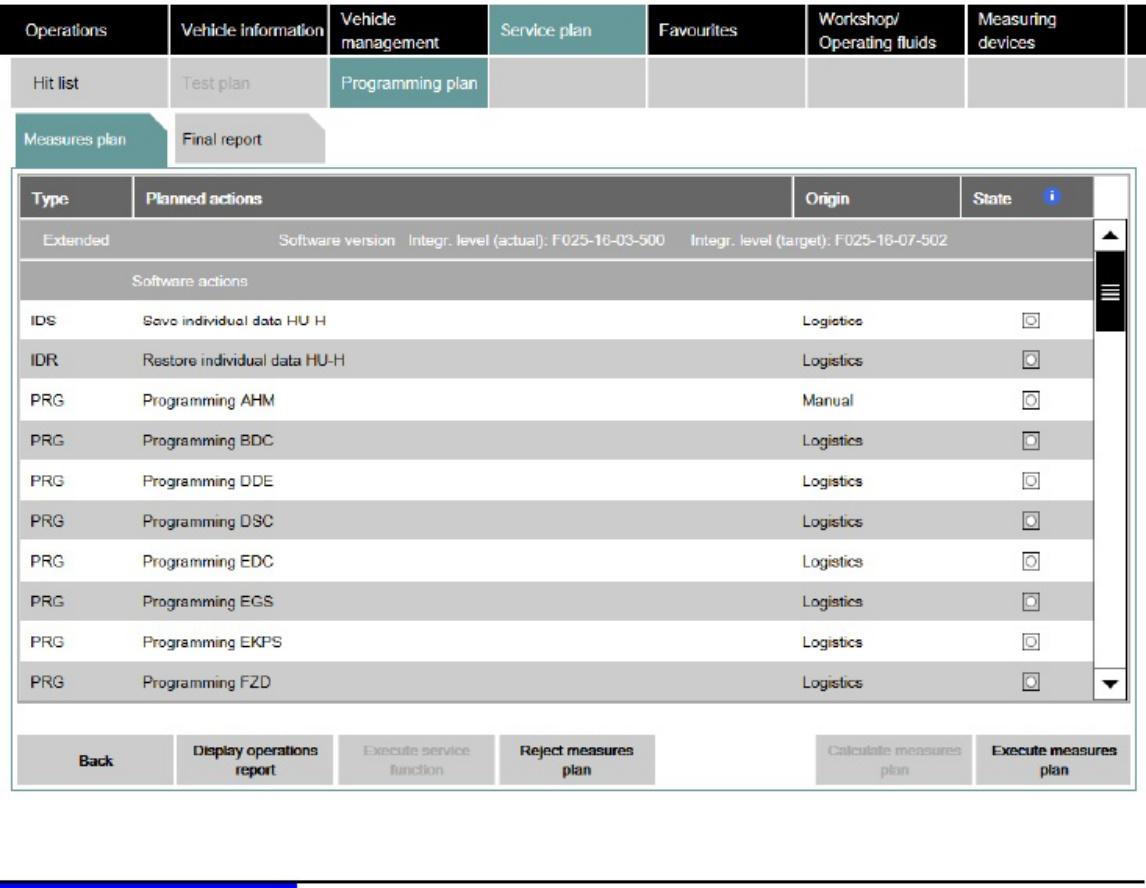1146x888 pixels.
Task: Select the Service plan menu
Action: coord(567,30)
